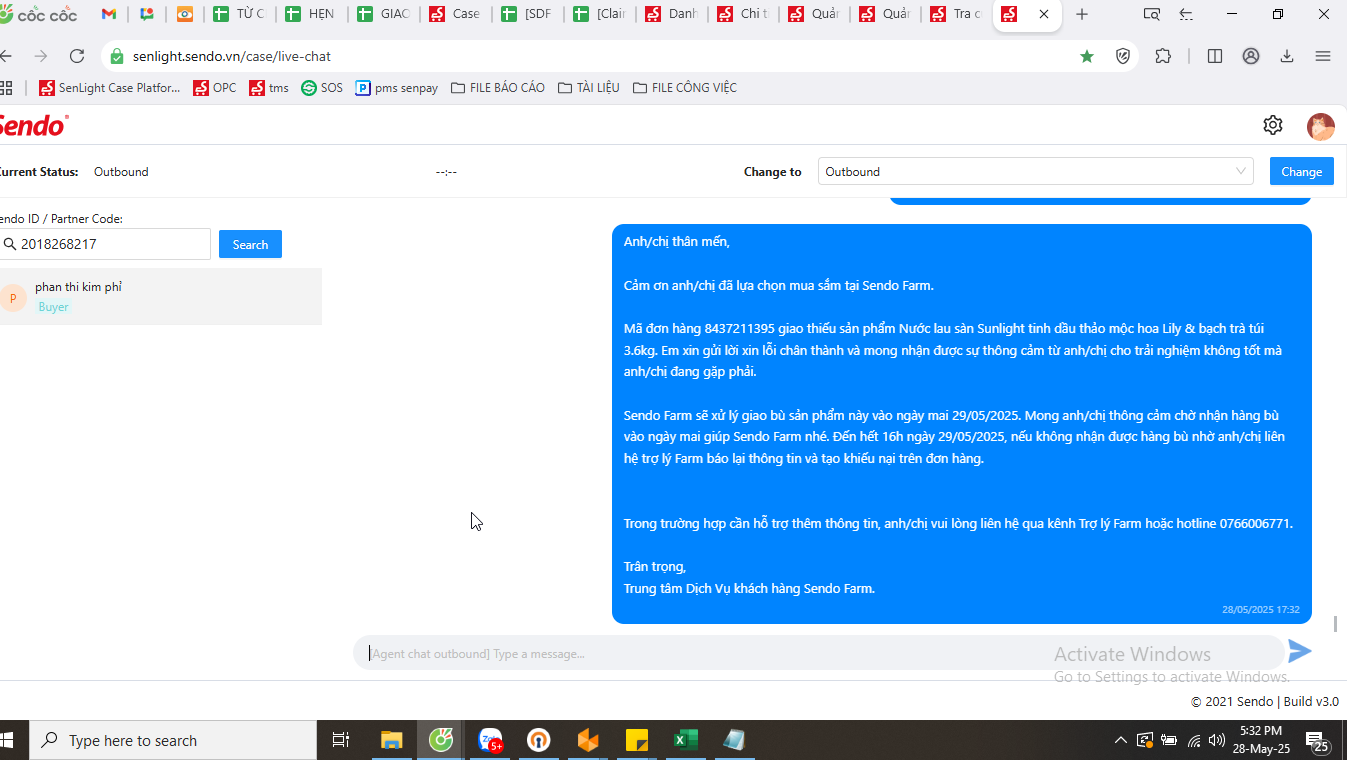This screenshot has width=1347, height=760.
Task: Click the message timestamp 28/05/2025 17:32
Action: [1260, 609]
